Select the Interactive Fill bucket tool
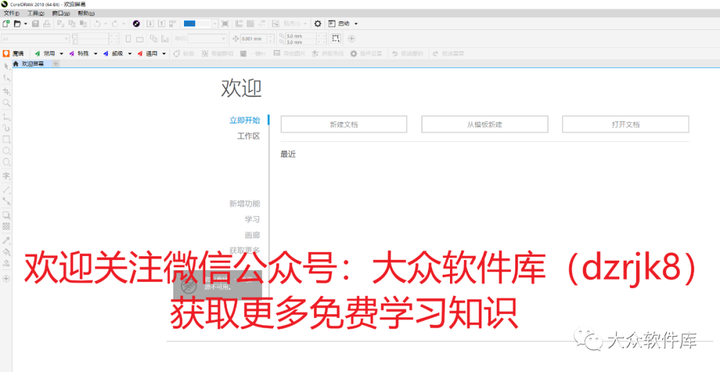720x372 pixels. (x=6, y=251)
